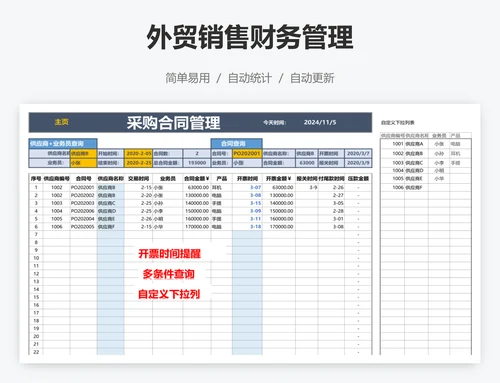Select the 合同查询 section header
The width and height of the screenshot is (500, 383).
(x=236, y=144)
